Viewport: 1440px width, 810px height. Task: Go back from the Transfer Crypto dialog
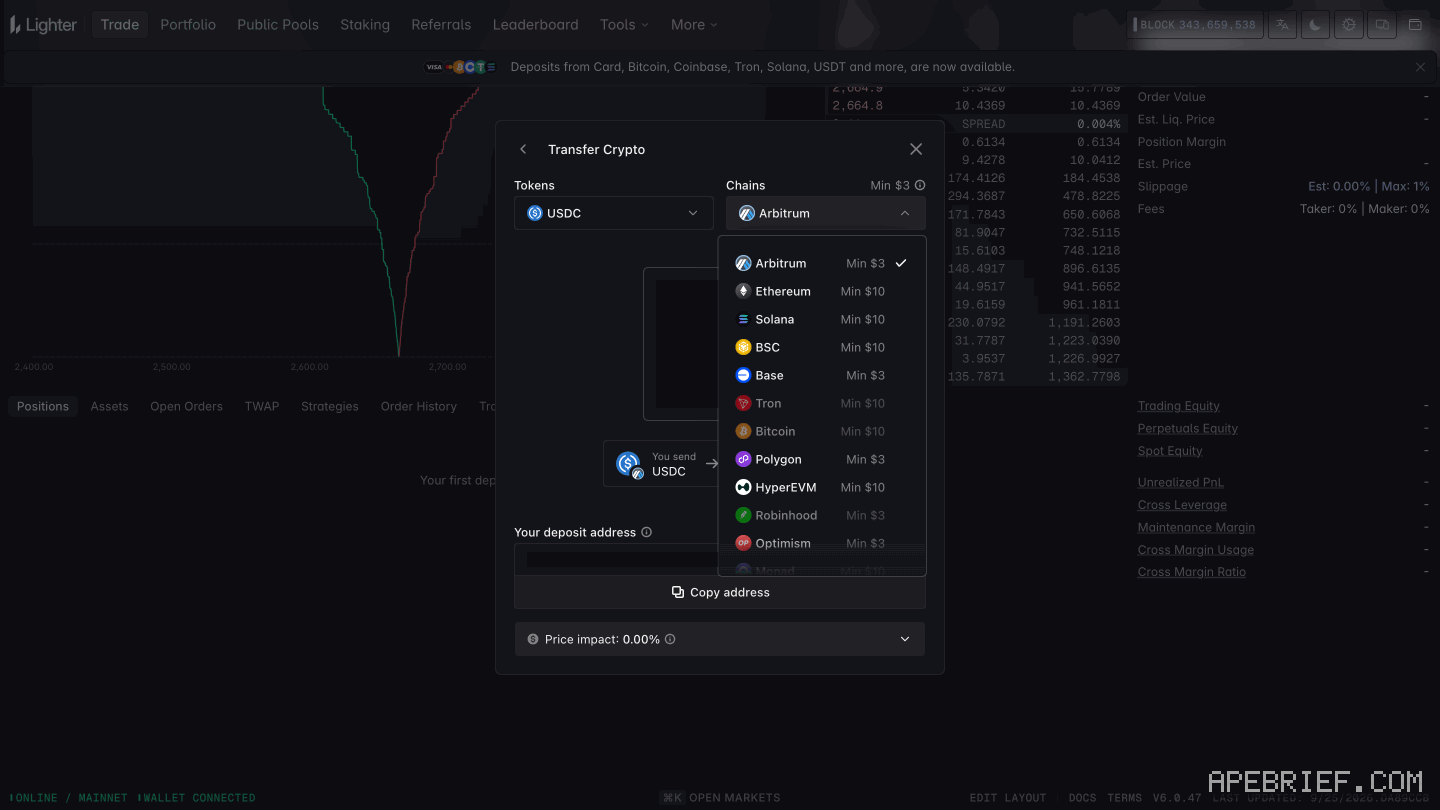pos(523,149)
